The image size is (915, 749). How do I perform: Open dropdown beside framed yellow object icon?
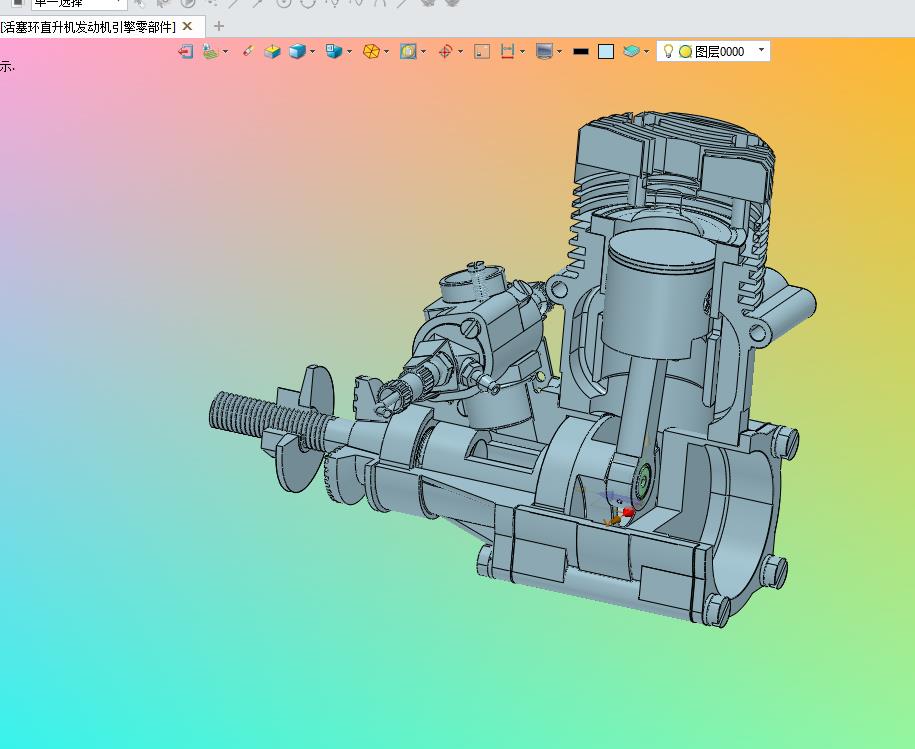pos(424,51)
